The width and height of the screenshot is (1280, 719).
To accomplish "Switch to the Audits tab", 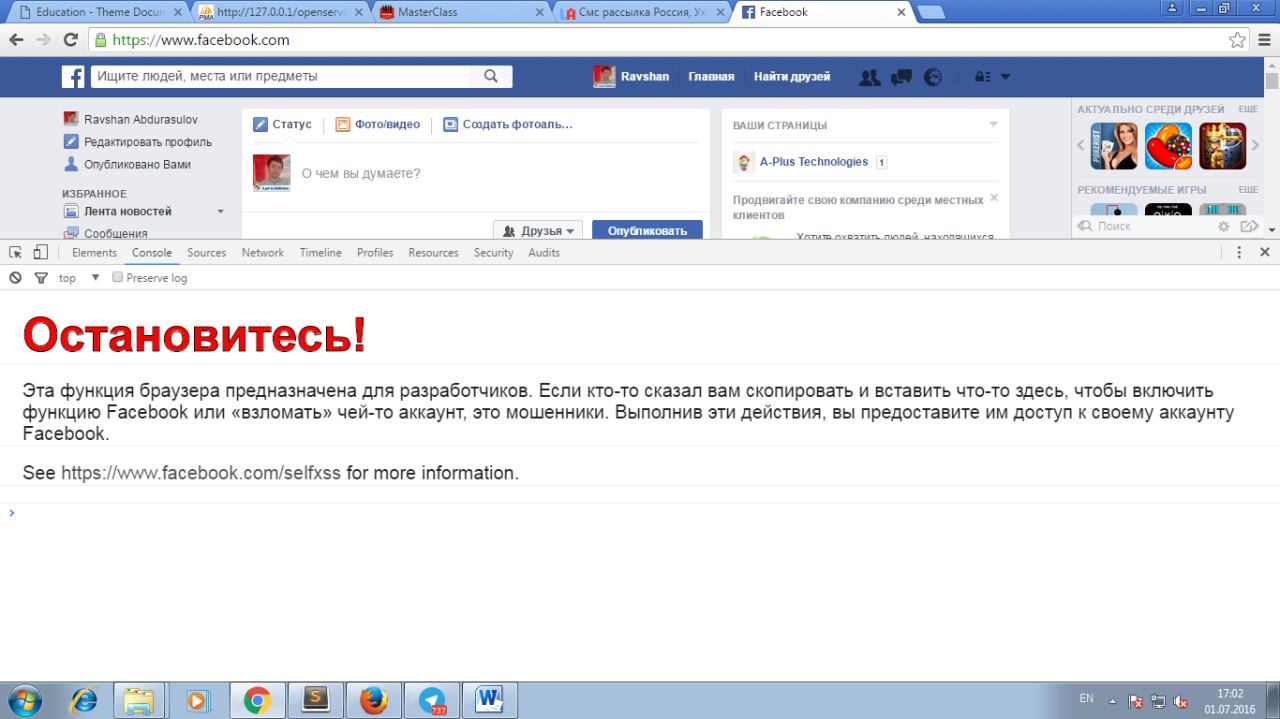I will [544, 253].
